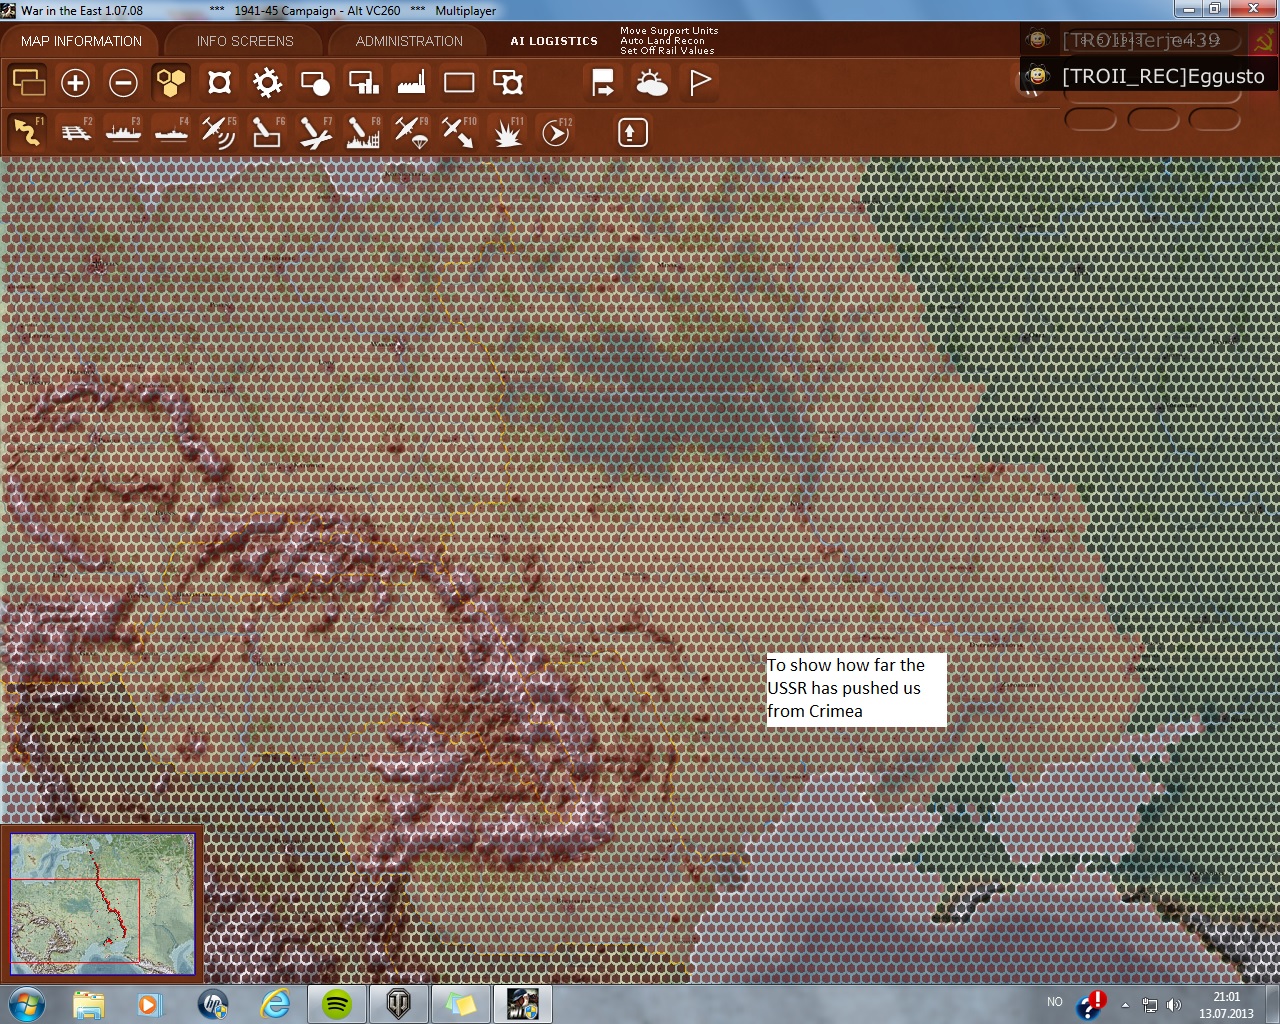This screenshot has width=1280, height=1024.
Task: Select the F6 bomb unit mode
Action: (267, 132)
